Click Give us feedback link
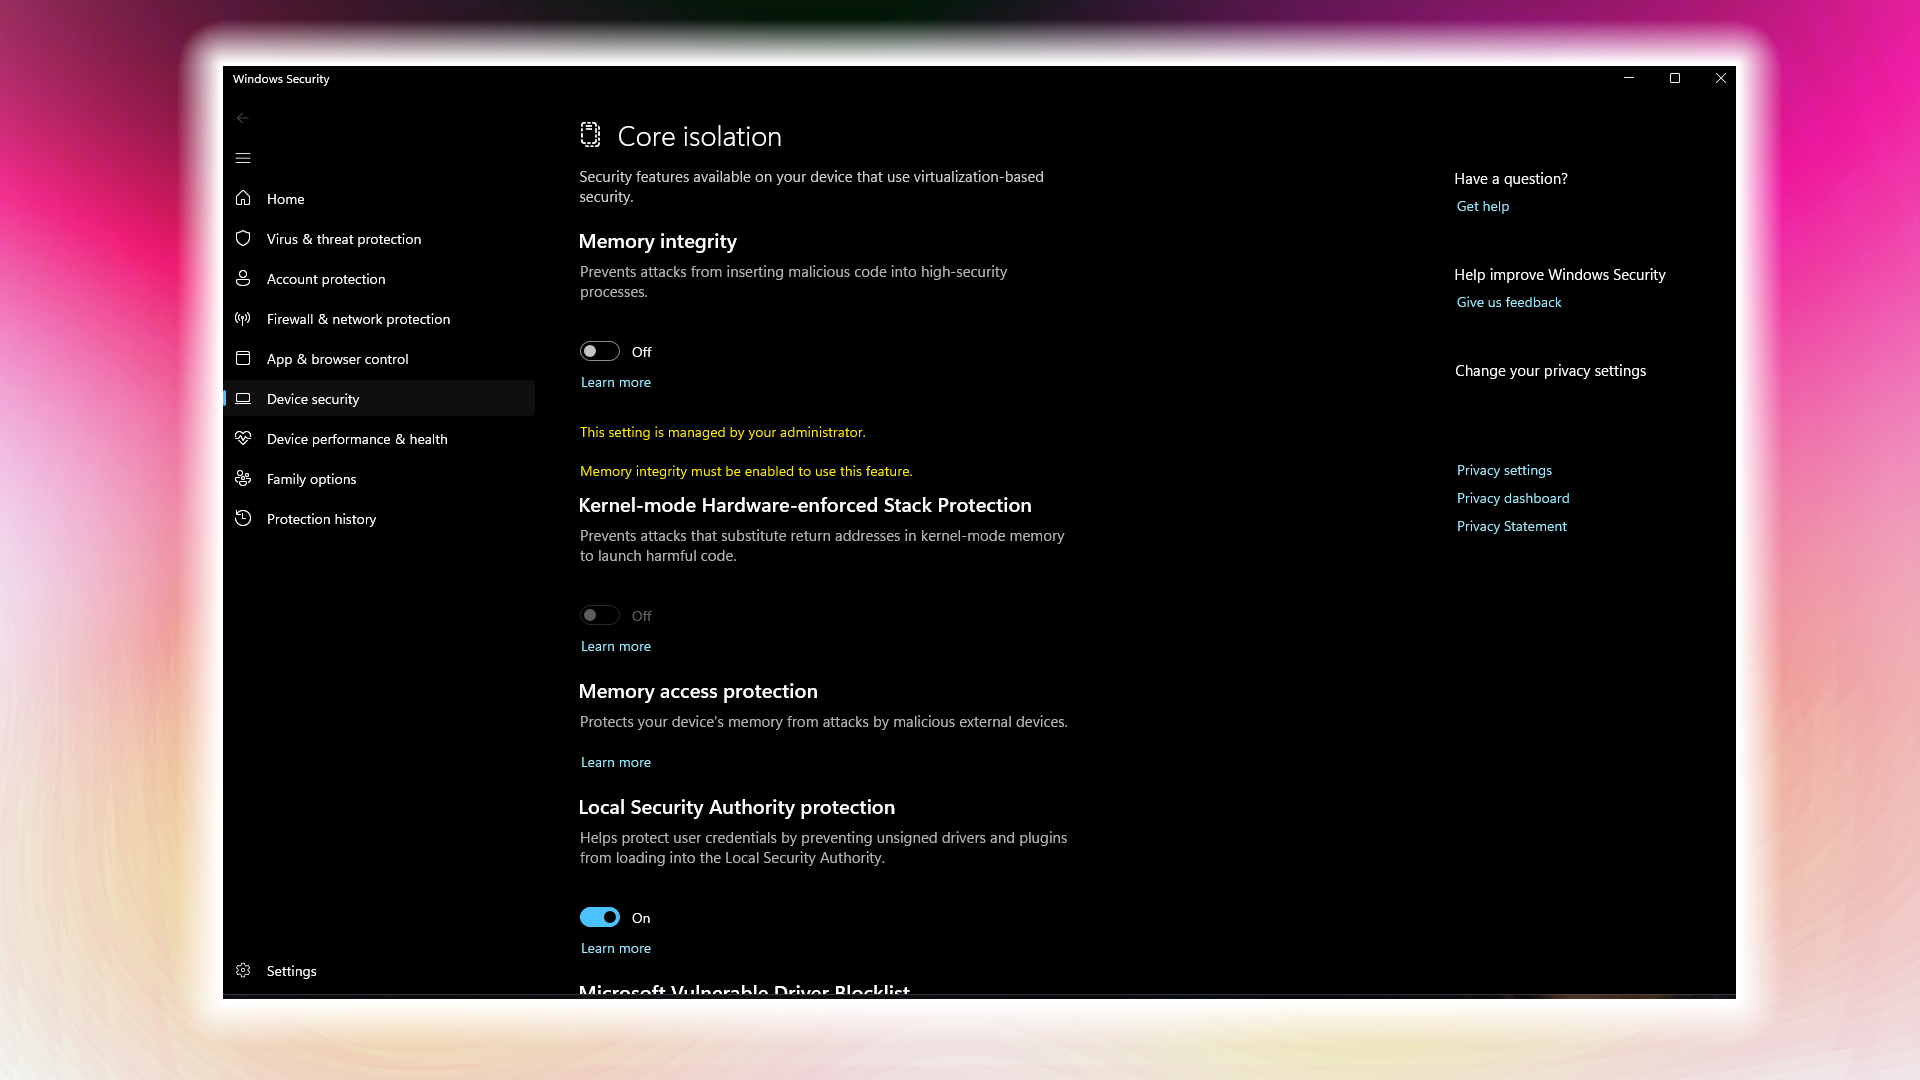The height and width of the screenshot is (1080, 1920). [1509, 302]
